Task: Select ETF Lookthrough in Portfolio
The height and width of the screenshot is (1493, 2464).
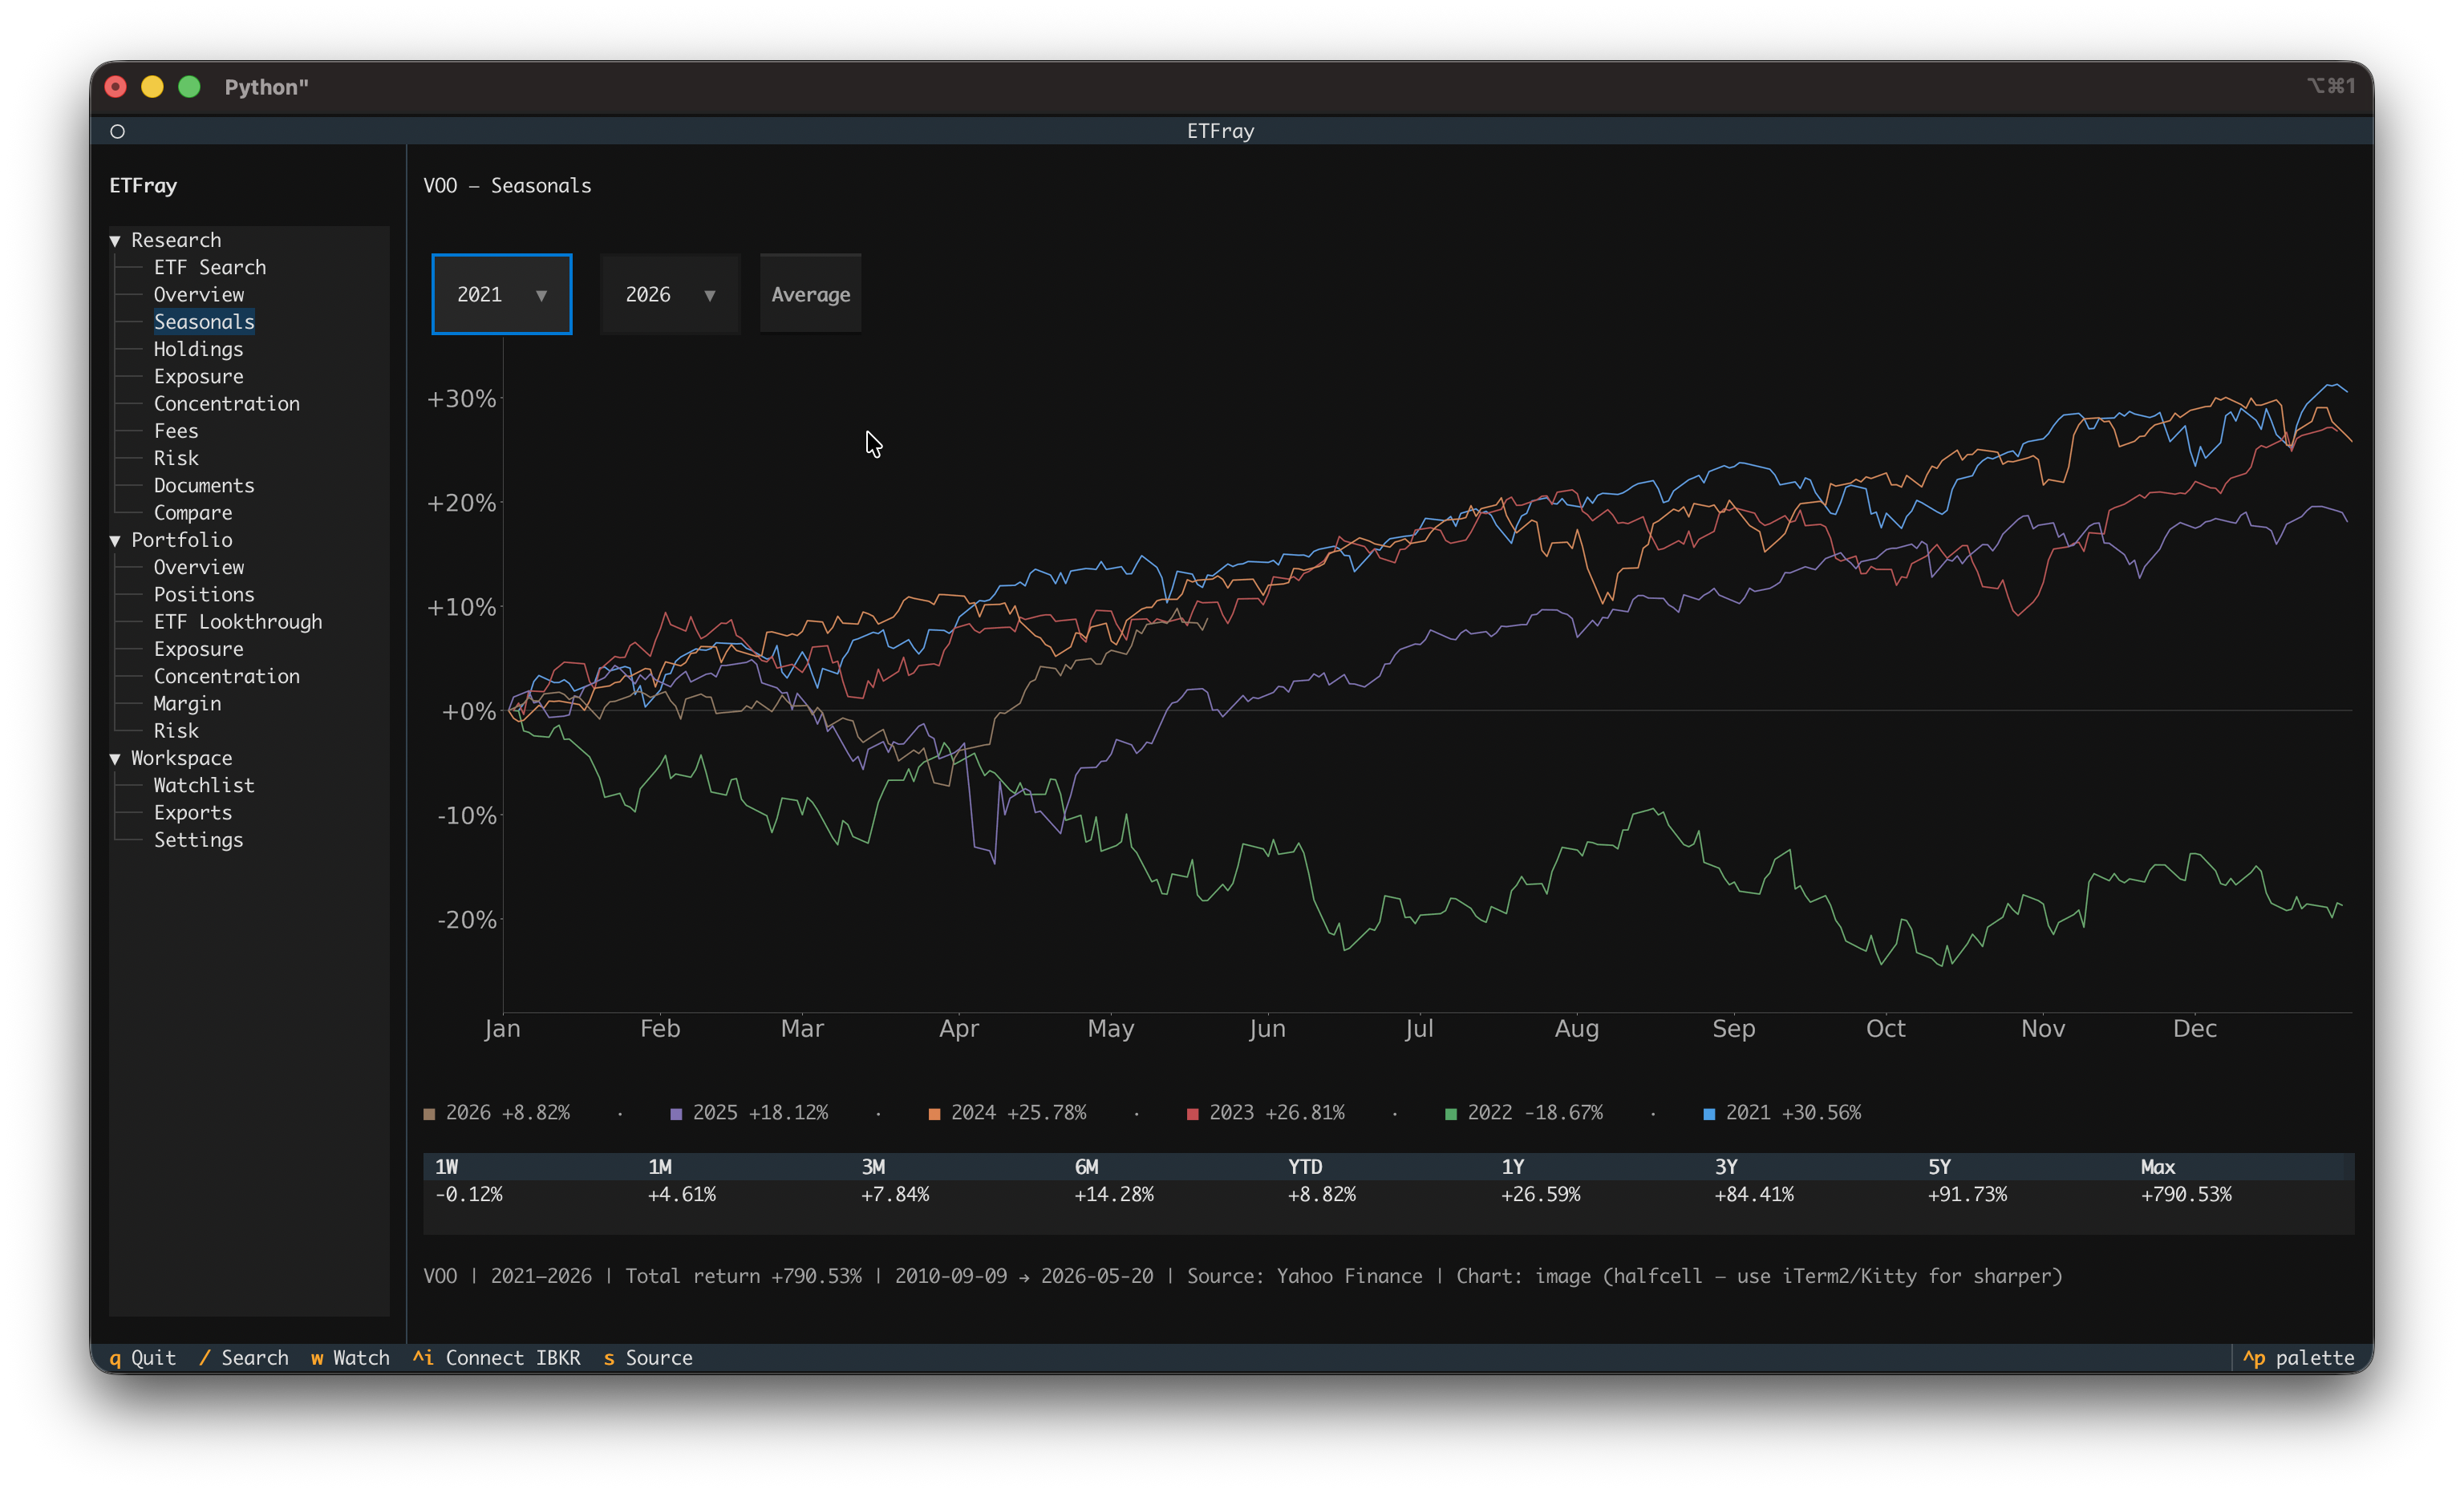Action: [238, 622]
